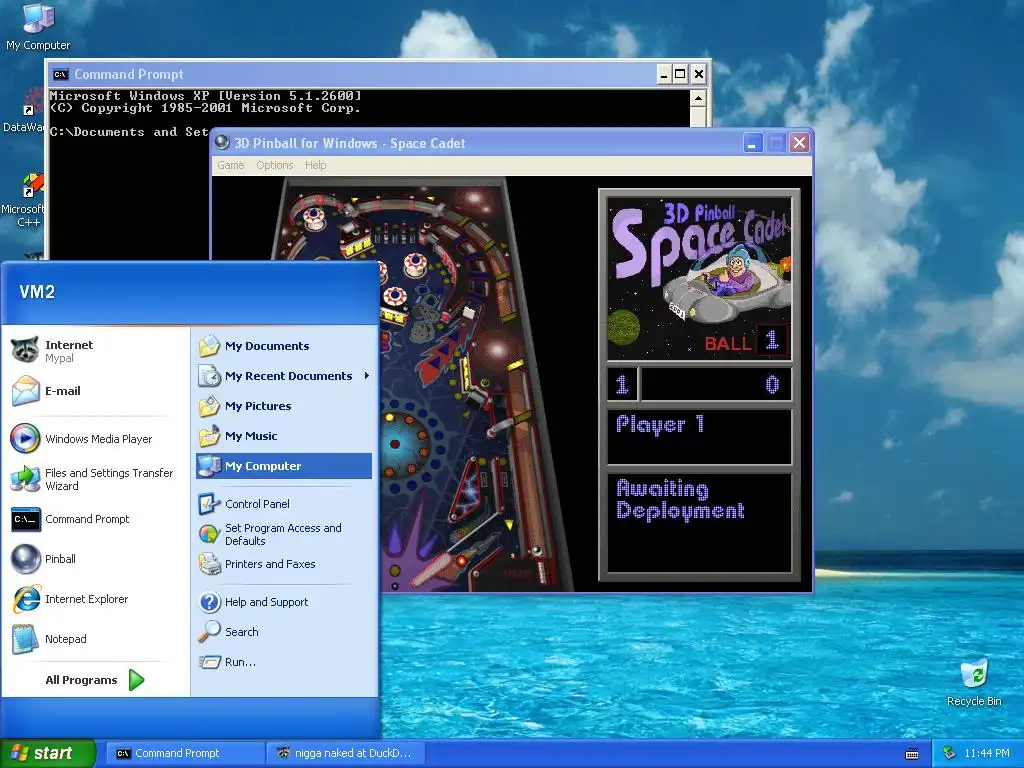Image resolution: width=1024 pixels, height=768 pixels.
Task: Open highlighted My Computer icon in Start menu
Action: [x=210, y=466]
